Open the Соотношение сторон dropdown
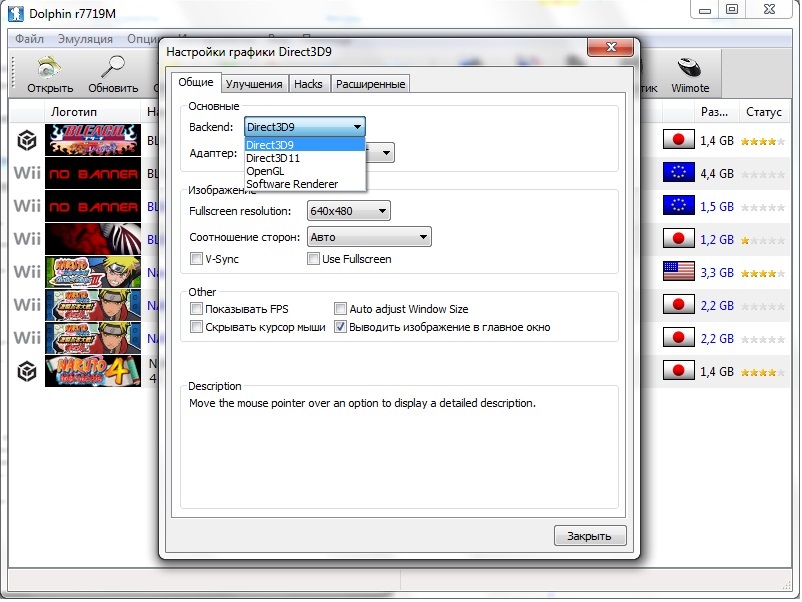The width and height of the screenshot is (802, 602). (x=369, y=237)
